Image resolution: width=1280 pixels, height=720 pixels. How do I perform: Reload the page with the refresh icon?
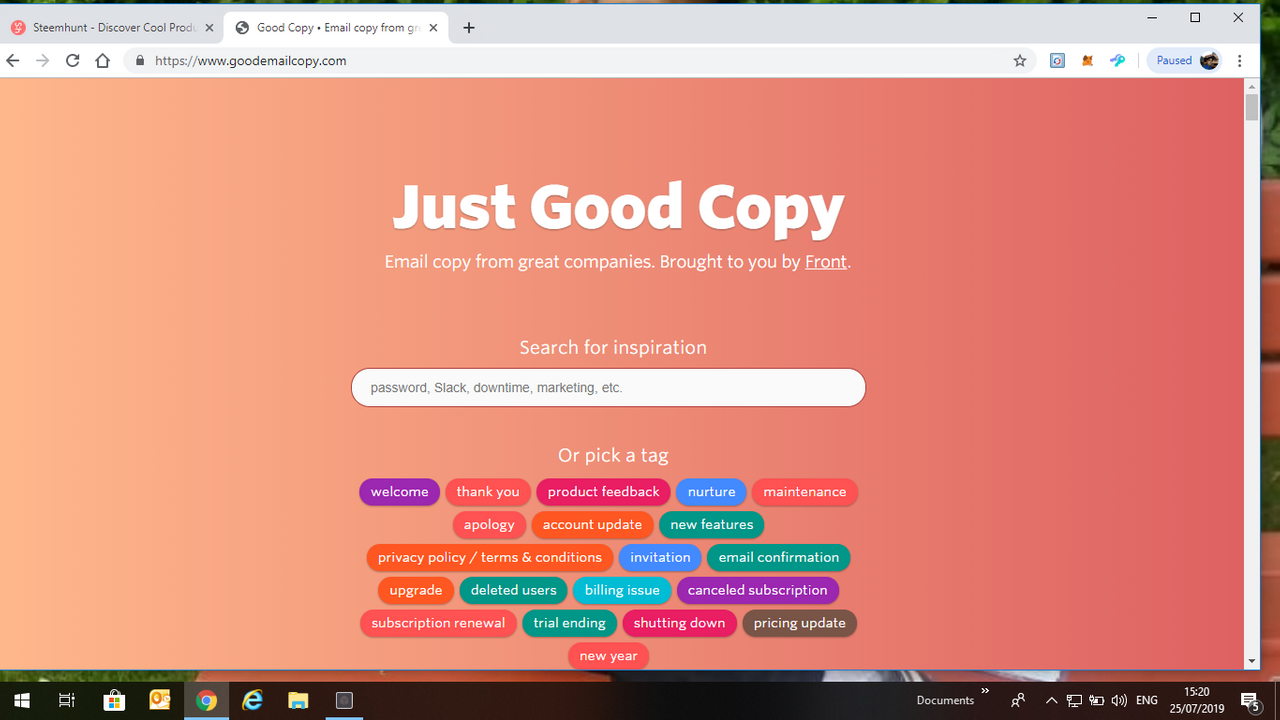72,61
